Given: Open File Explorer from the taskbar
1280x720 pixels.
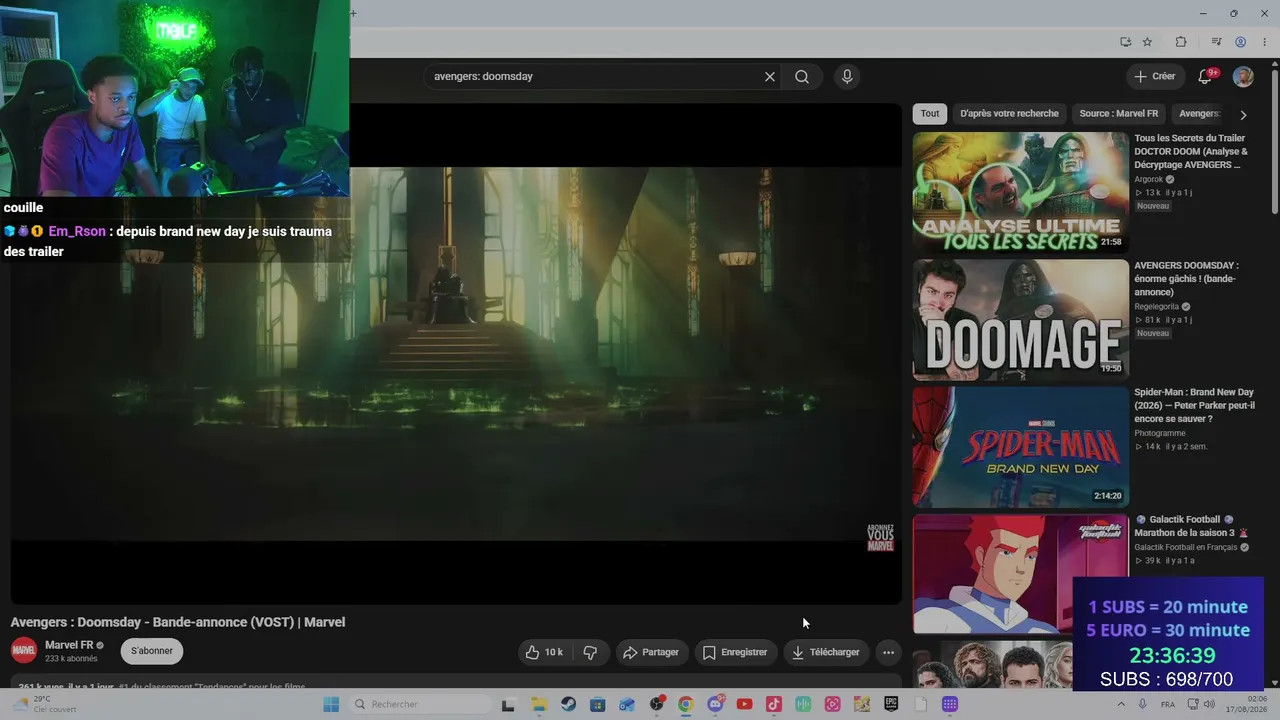Looking at the screenshot, I should pyautogui.click(x=539, y=704).
